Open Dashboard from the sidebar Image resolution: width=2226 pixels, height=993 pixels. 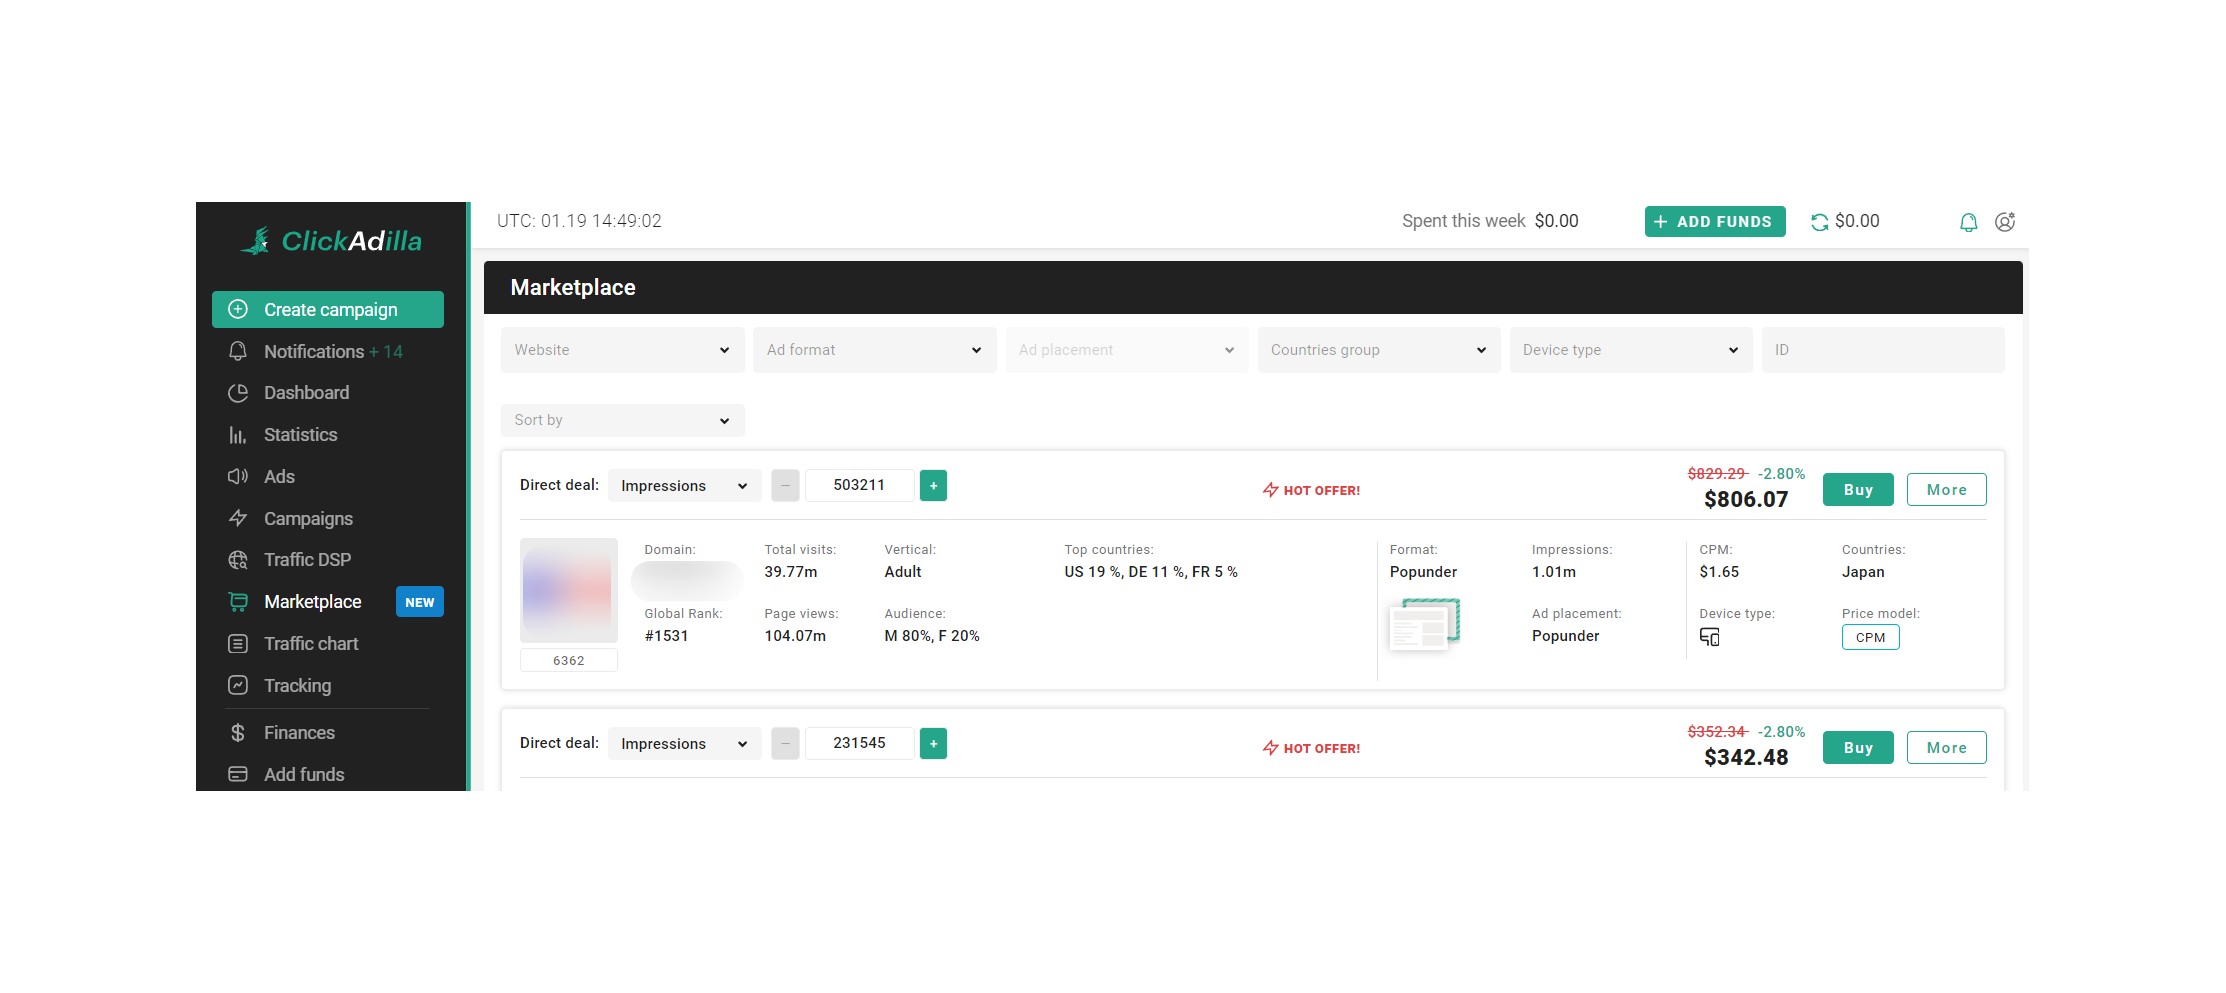click(x=306, y=393)
